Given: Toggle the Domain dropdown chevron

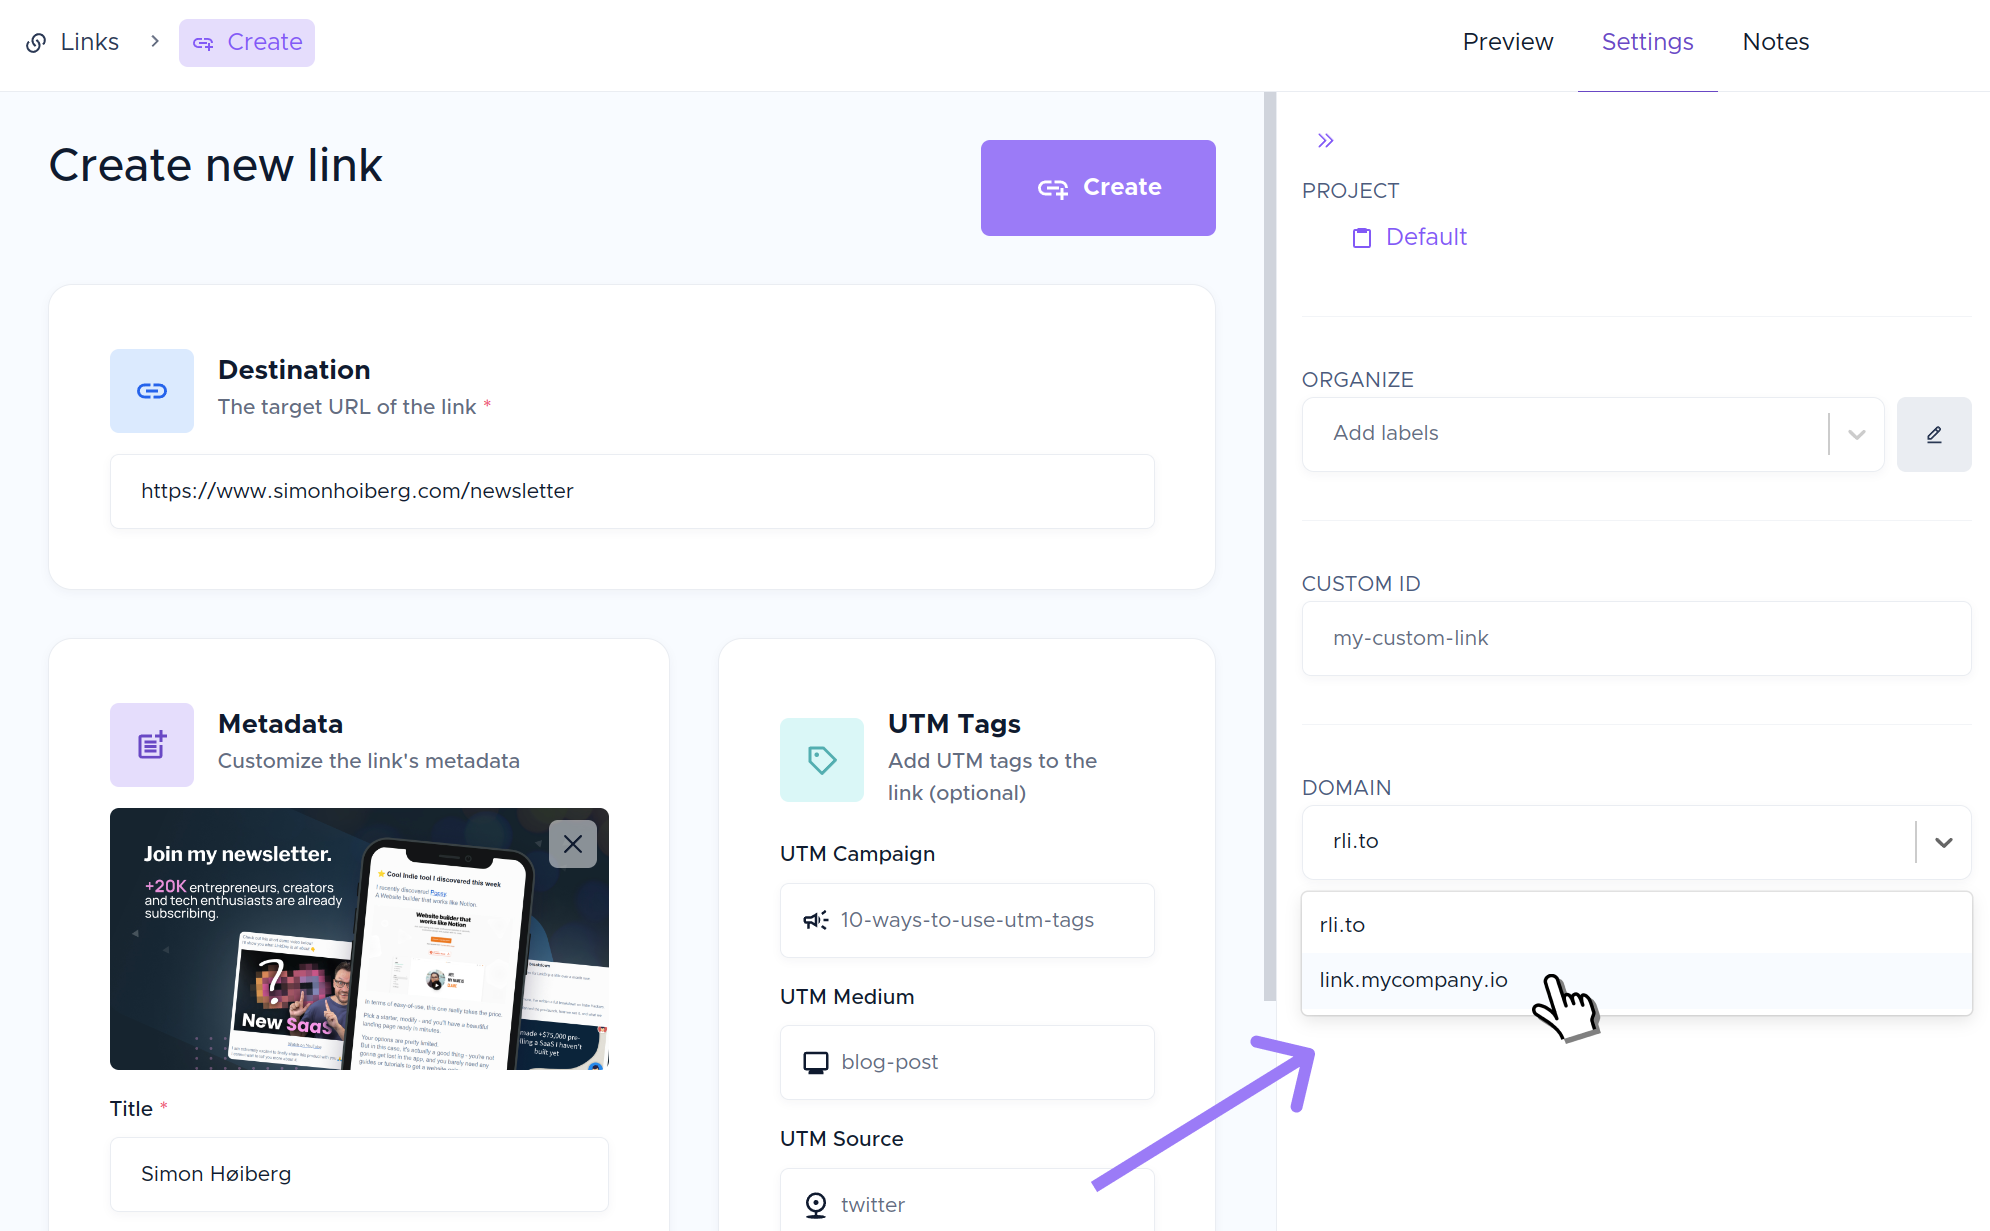Looking at the screenshot, I should (x=1943, y=842).
